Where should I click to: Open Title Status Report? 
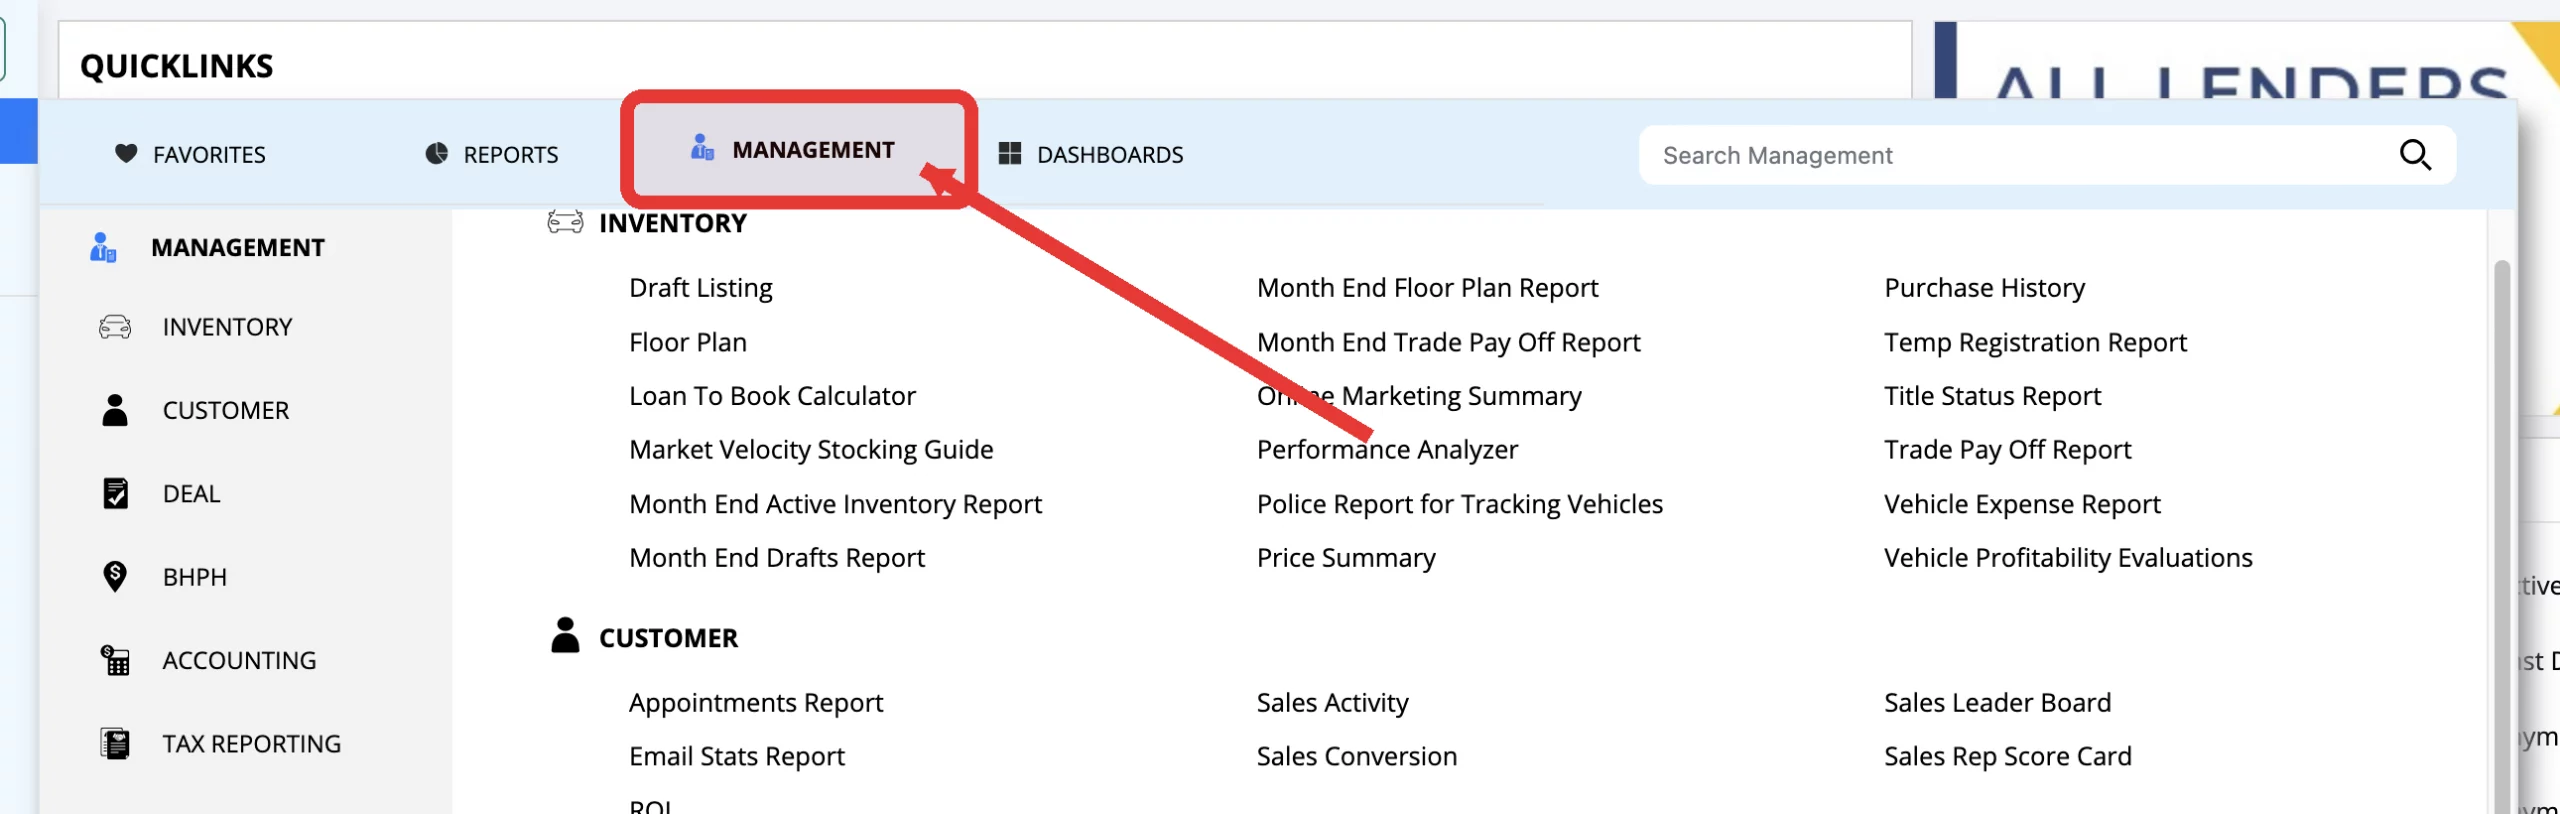1993,396
